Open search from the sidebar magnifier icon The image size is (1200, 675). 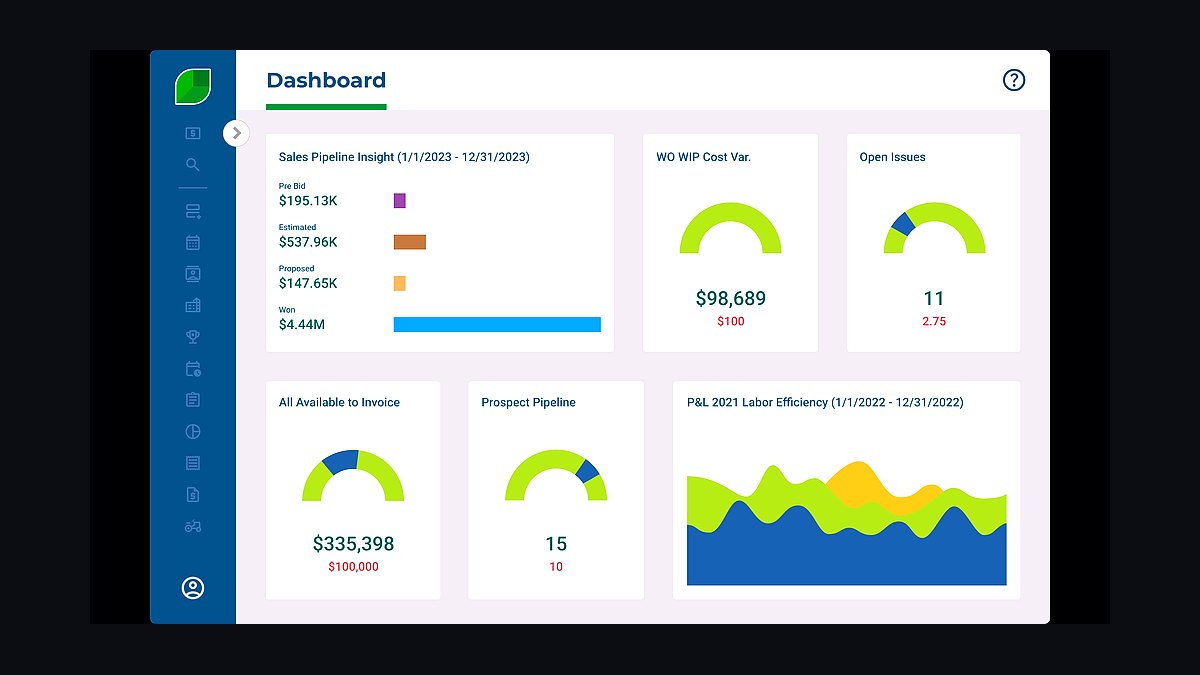tap(193, 165)
